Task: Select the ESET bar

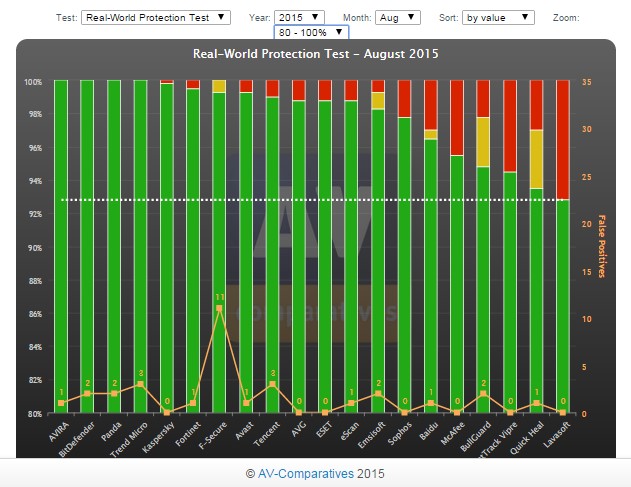Action: coord(325,246)
